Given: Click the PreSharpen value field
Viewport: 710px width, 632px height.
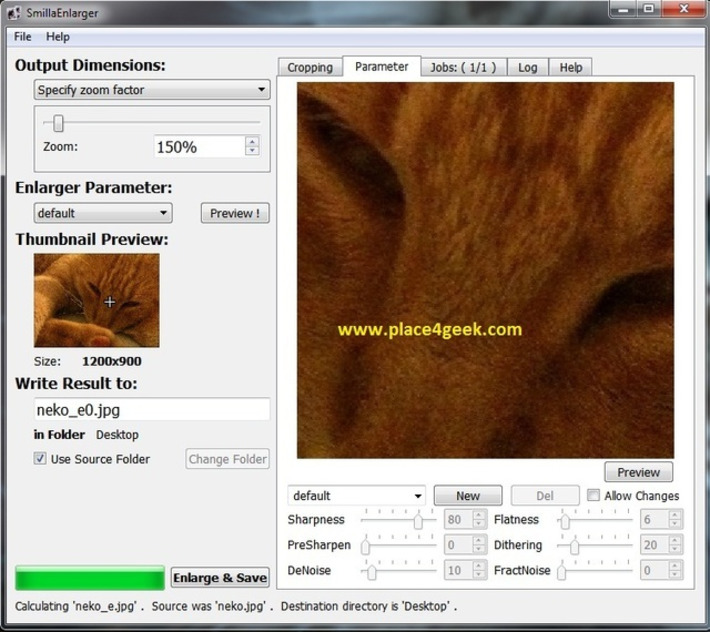Looking at the screenshot, I should [x=458, y=545].
